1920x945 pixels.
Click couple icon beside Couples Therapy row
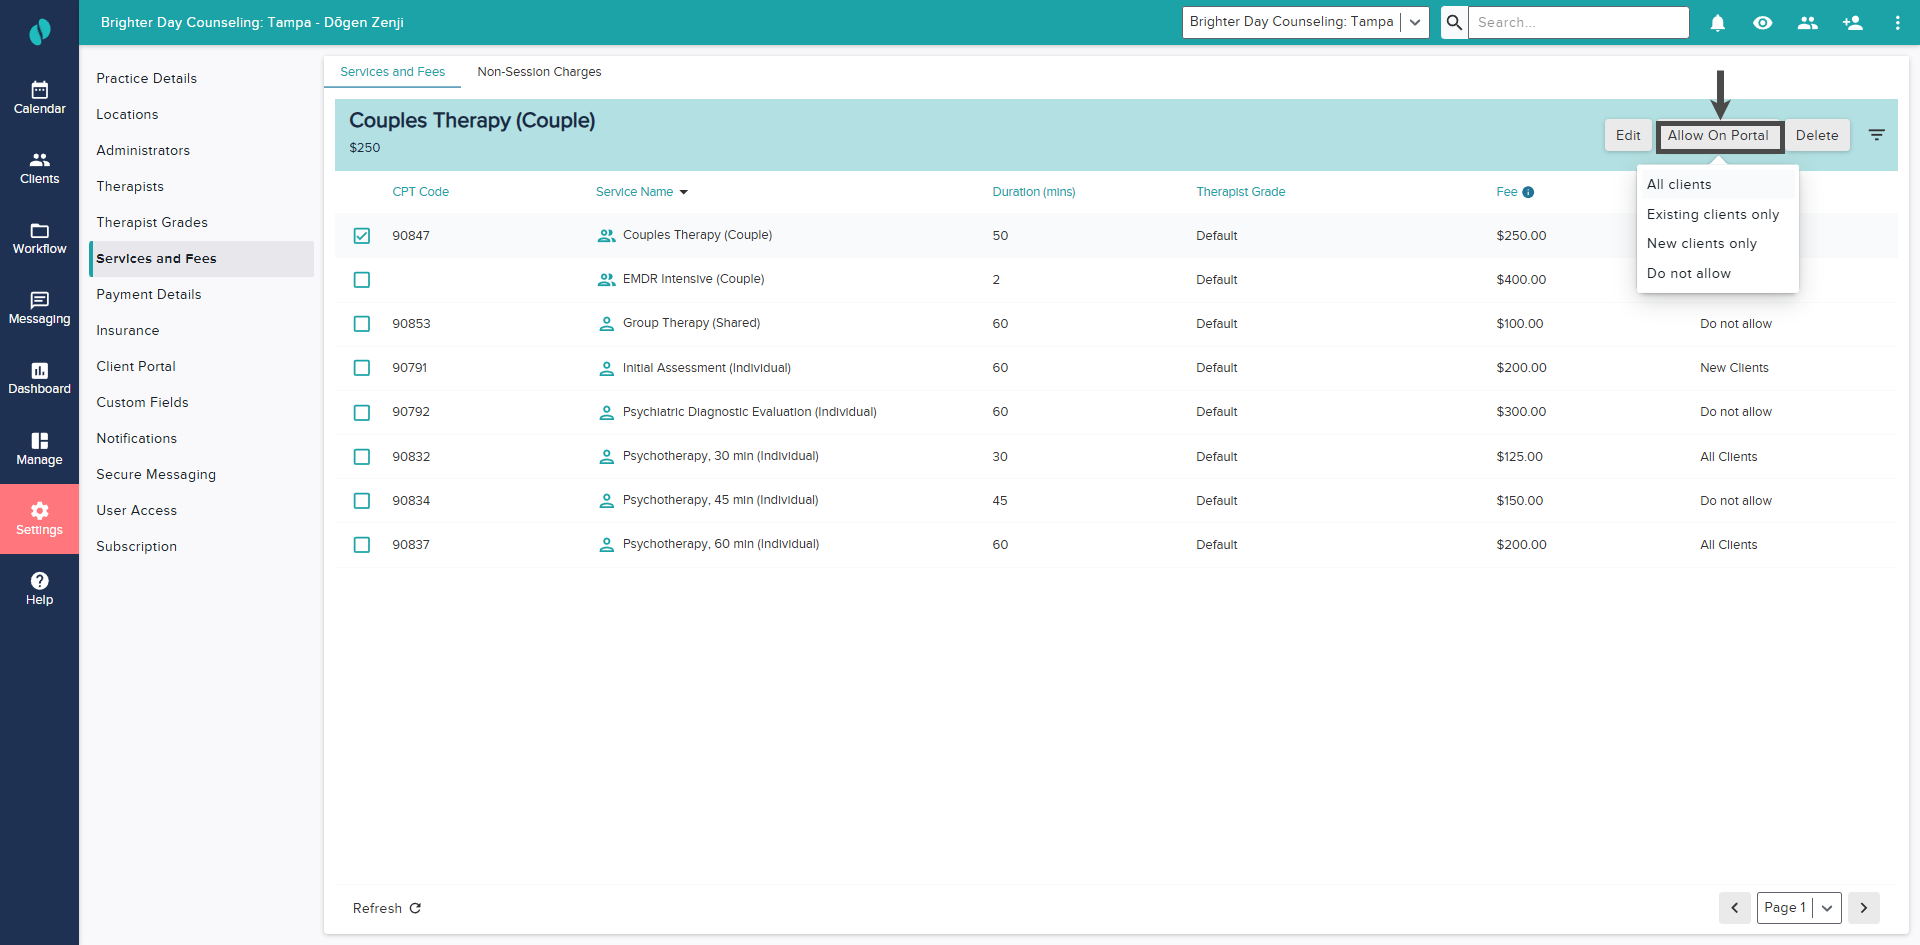click(x=606, y=236)
